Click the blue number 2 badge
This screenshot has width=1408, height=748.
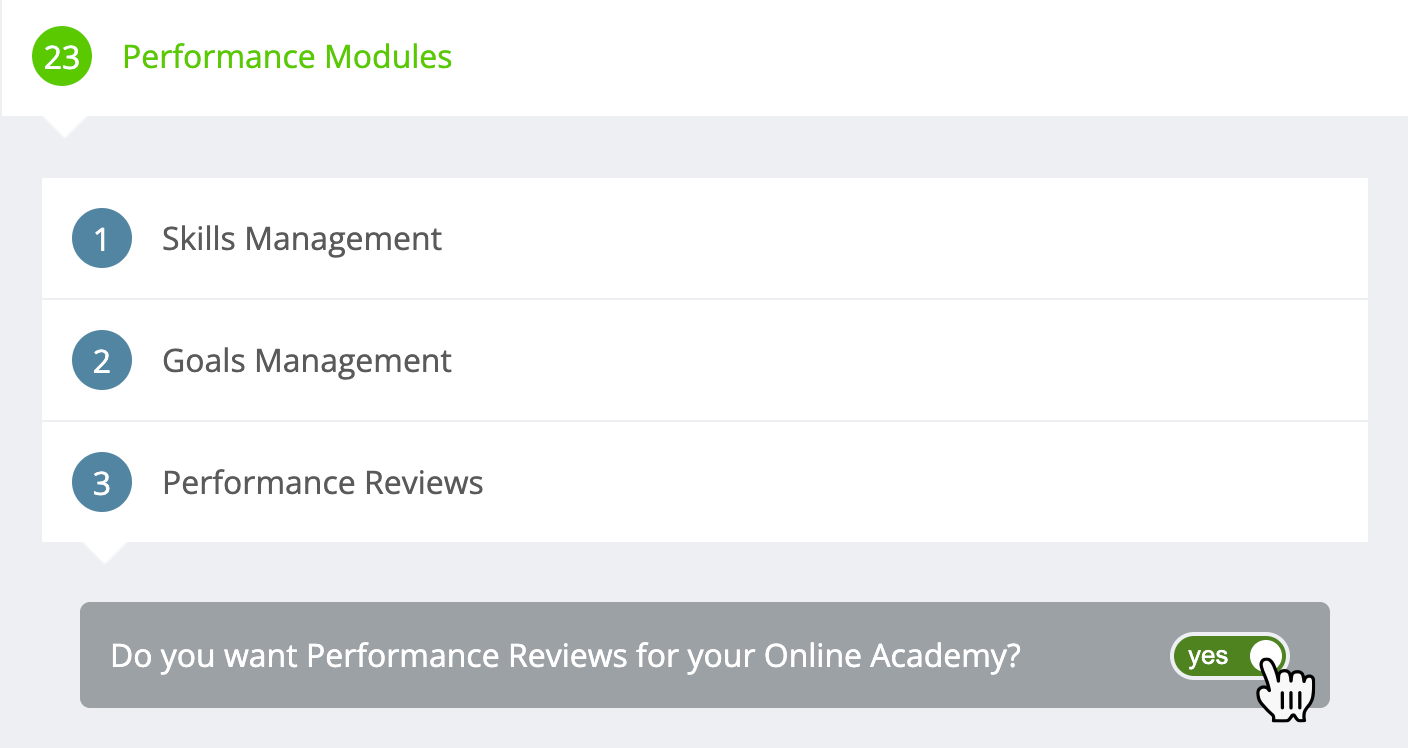click(x=102, y=360)
